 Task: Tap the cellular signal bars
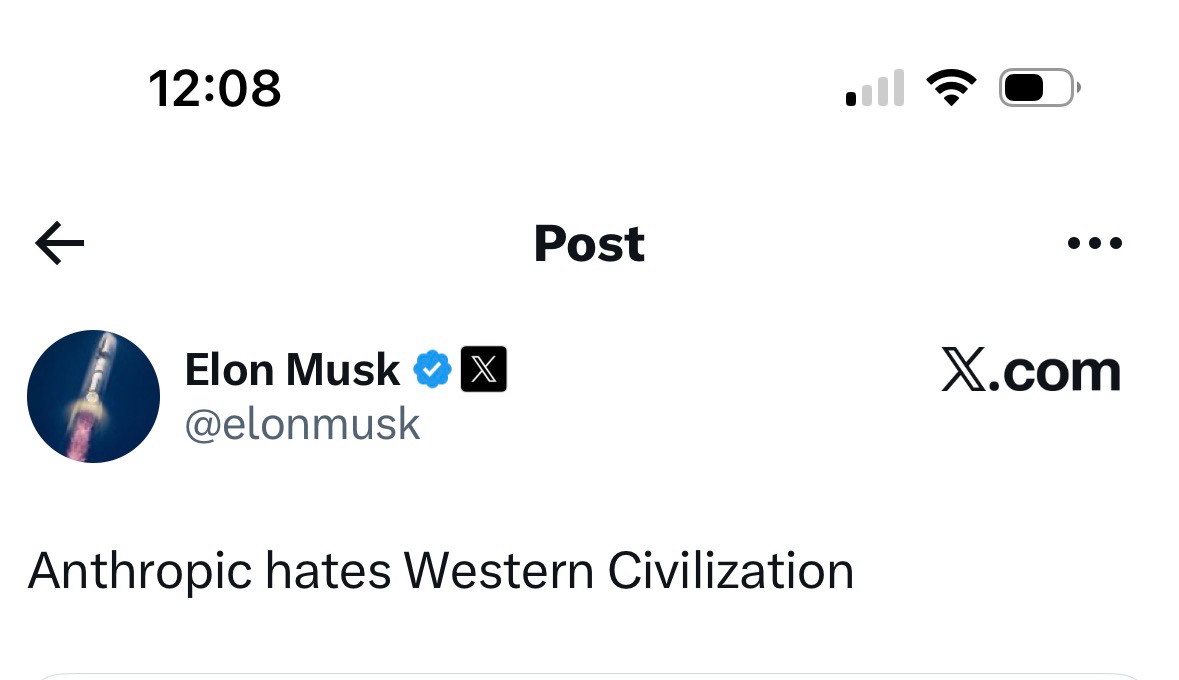tap(875, 88)
